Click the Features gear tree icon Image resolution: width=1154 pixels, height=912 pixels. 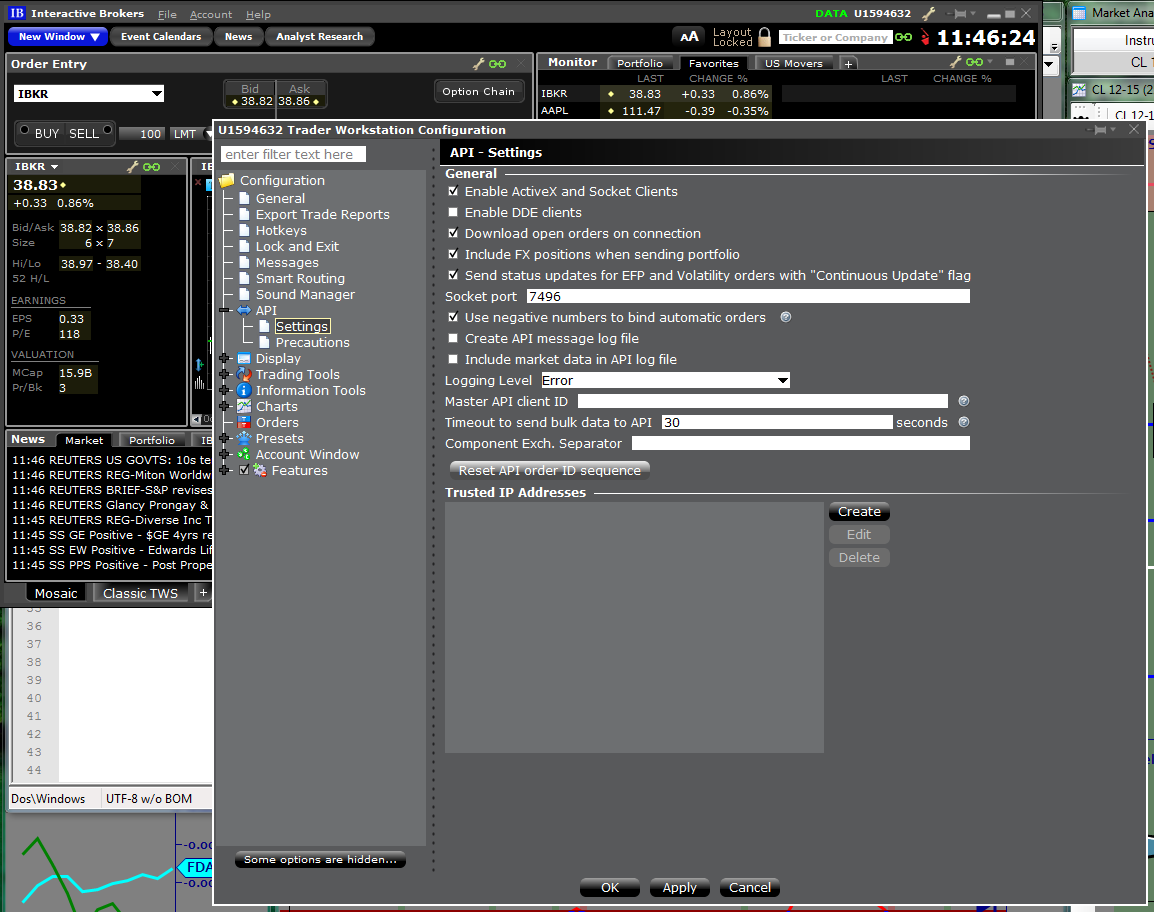pos(260,470)
